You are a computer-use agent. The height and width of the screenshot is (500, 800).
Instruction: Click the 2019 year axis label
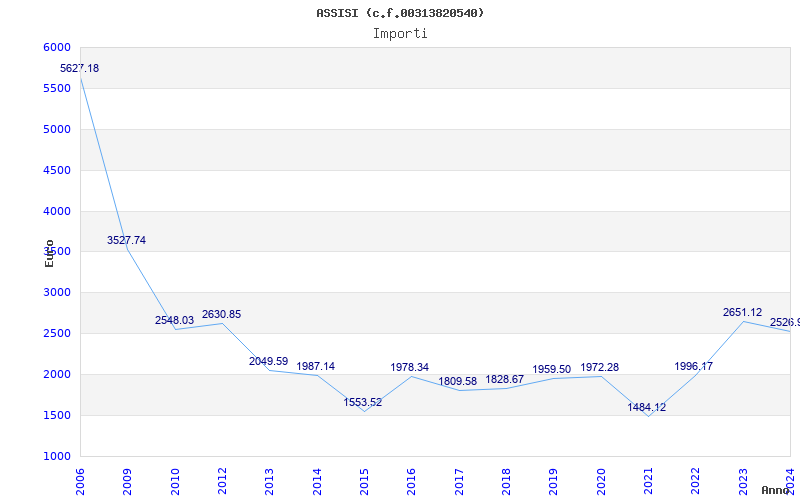click(554, 482)
